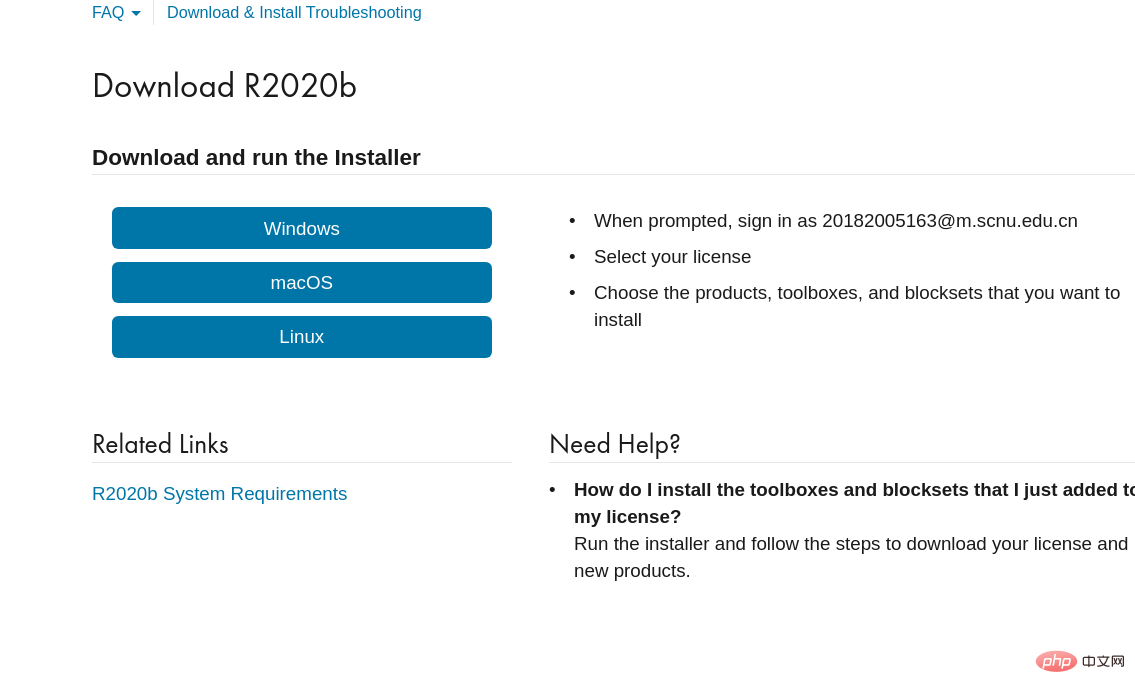Open Download & Install Troubleshooting link
The image size is (1135, 694).
[294, 13]
